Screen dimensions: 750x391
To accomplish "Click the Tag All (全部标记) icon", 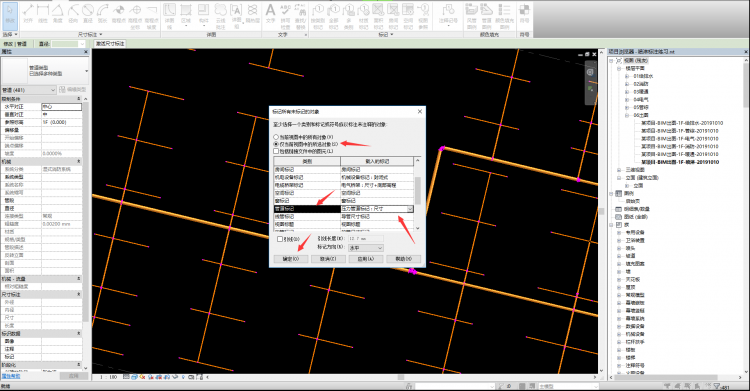I will click(x=333, y=15).
